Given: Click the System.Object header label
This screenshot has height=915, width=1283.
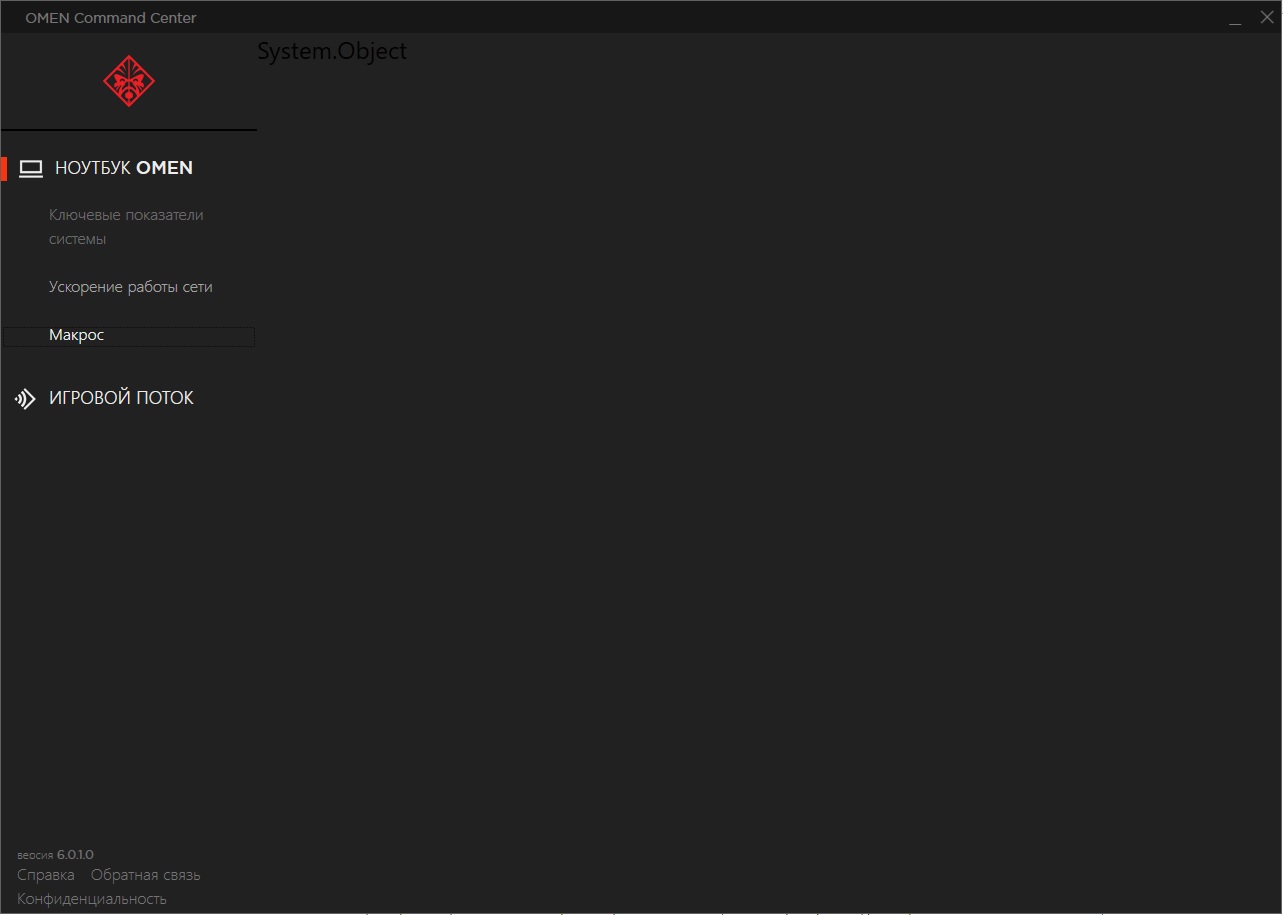Looking at the screenshot, I should pyautogui.click(x=332, y=50).
